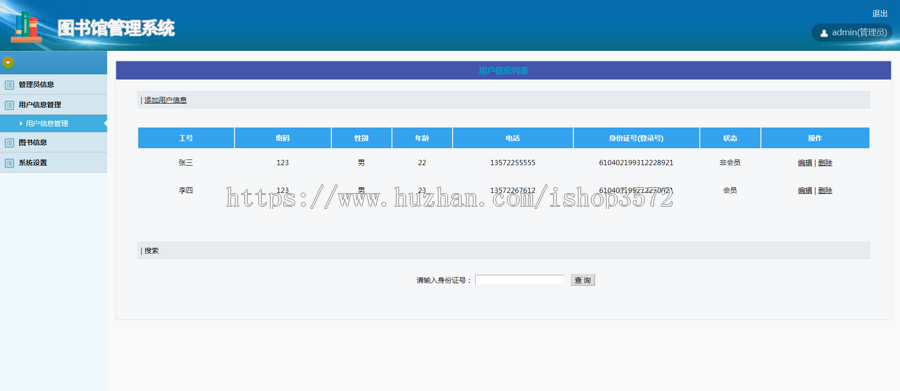Click the 图书信息 list icon
Image resolution: width=900 pixels, height=391 pixels.
[9, 142]
